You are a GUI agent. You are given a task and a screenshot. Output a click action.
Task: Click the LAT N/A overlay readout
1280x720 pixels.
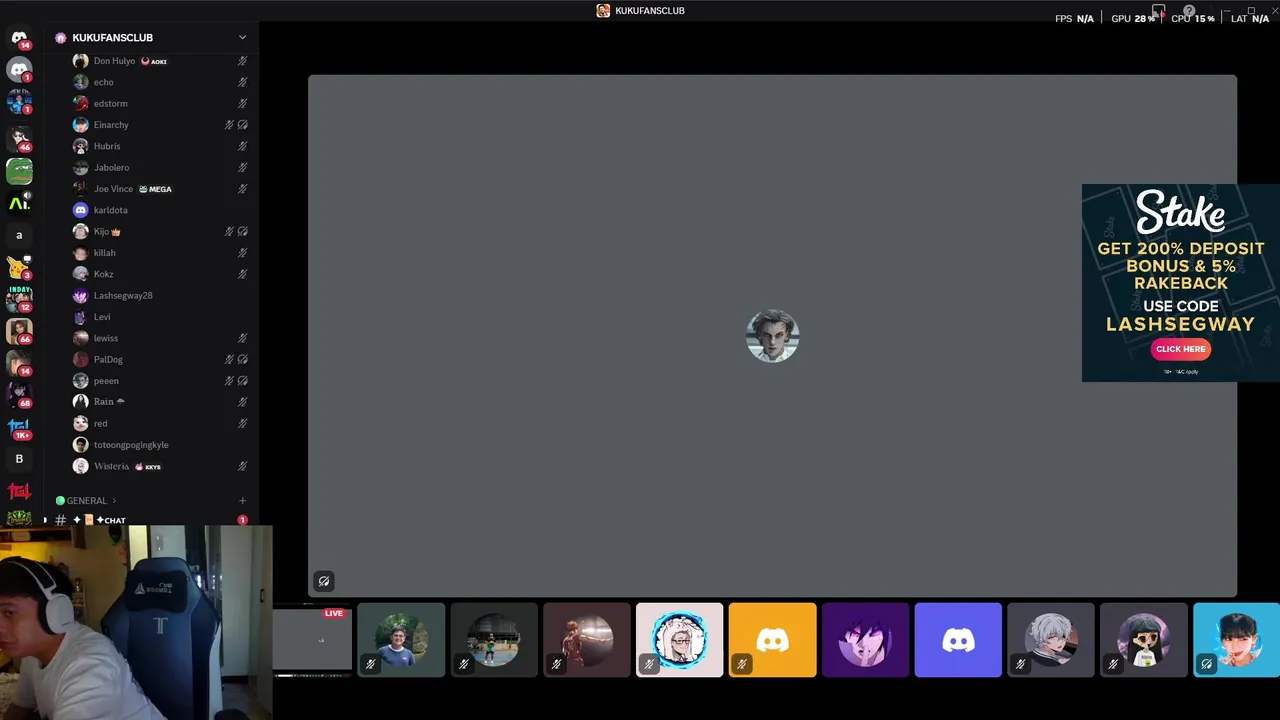point(1252,18)
